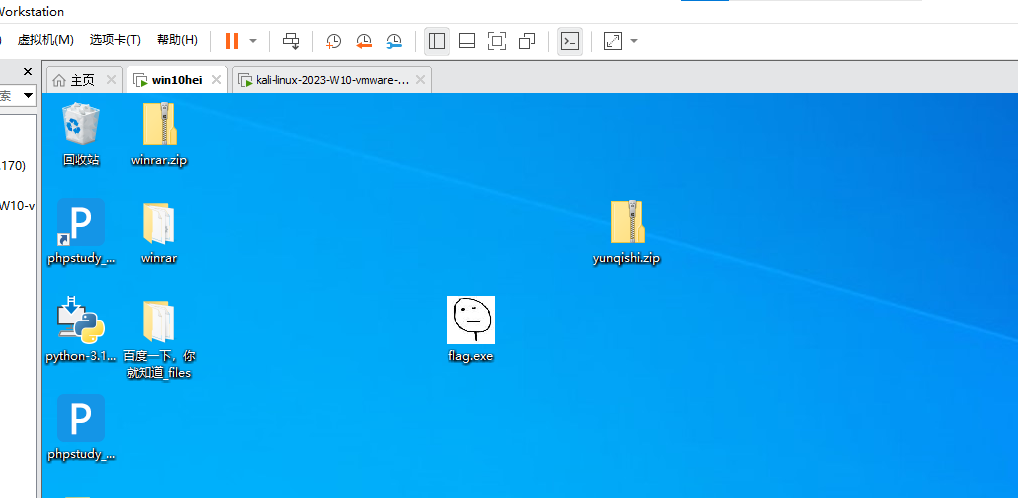Screen dimensions: 1018x498
Task: Open the 选项卡(T) menu
Action: pos(115,40)
